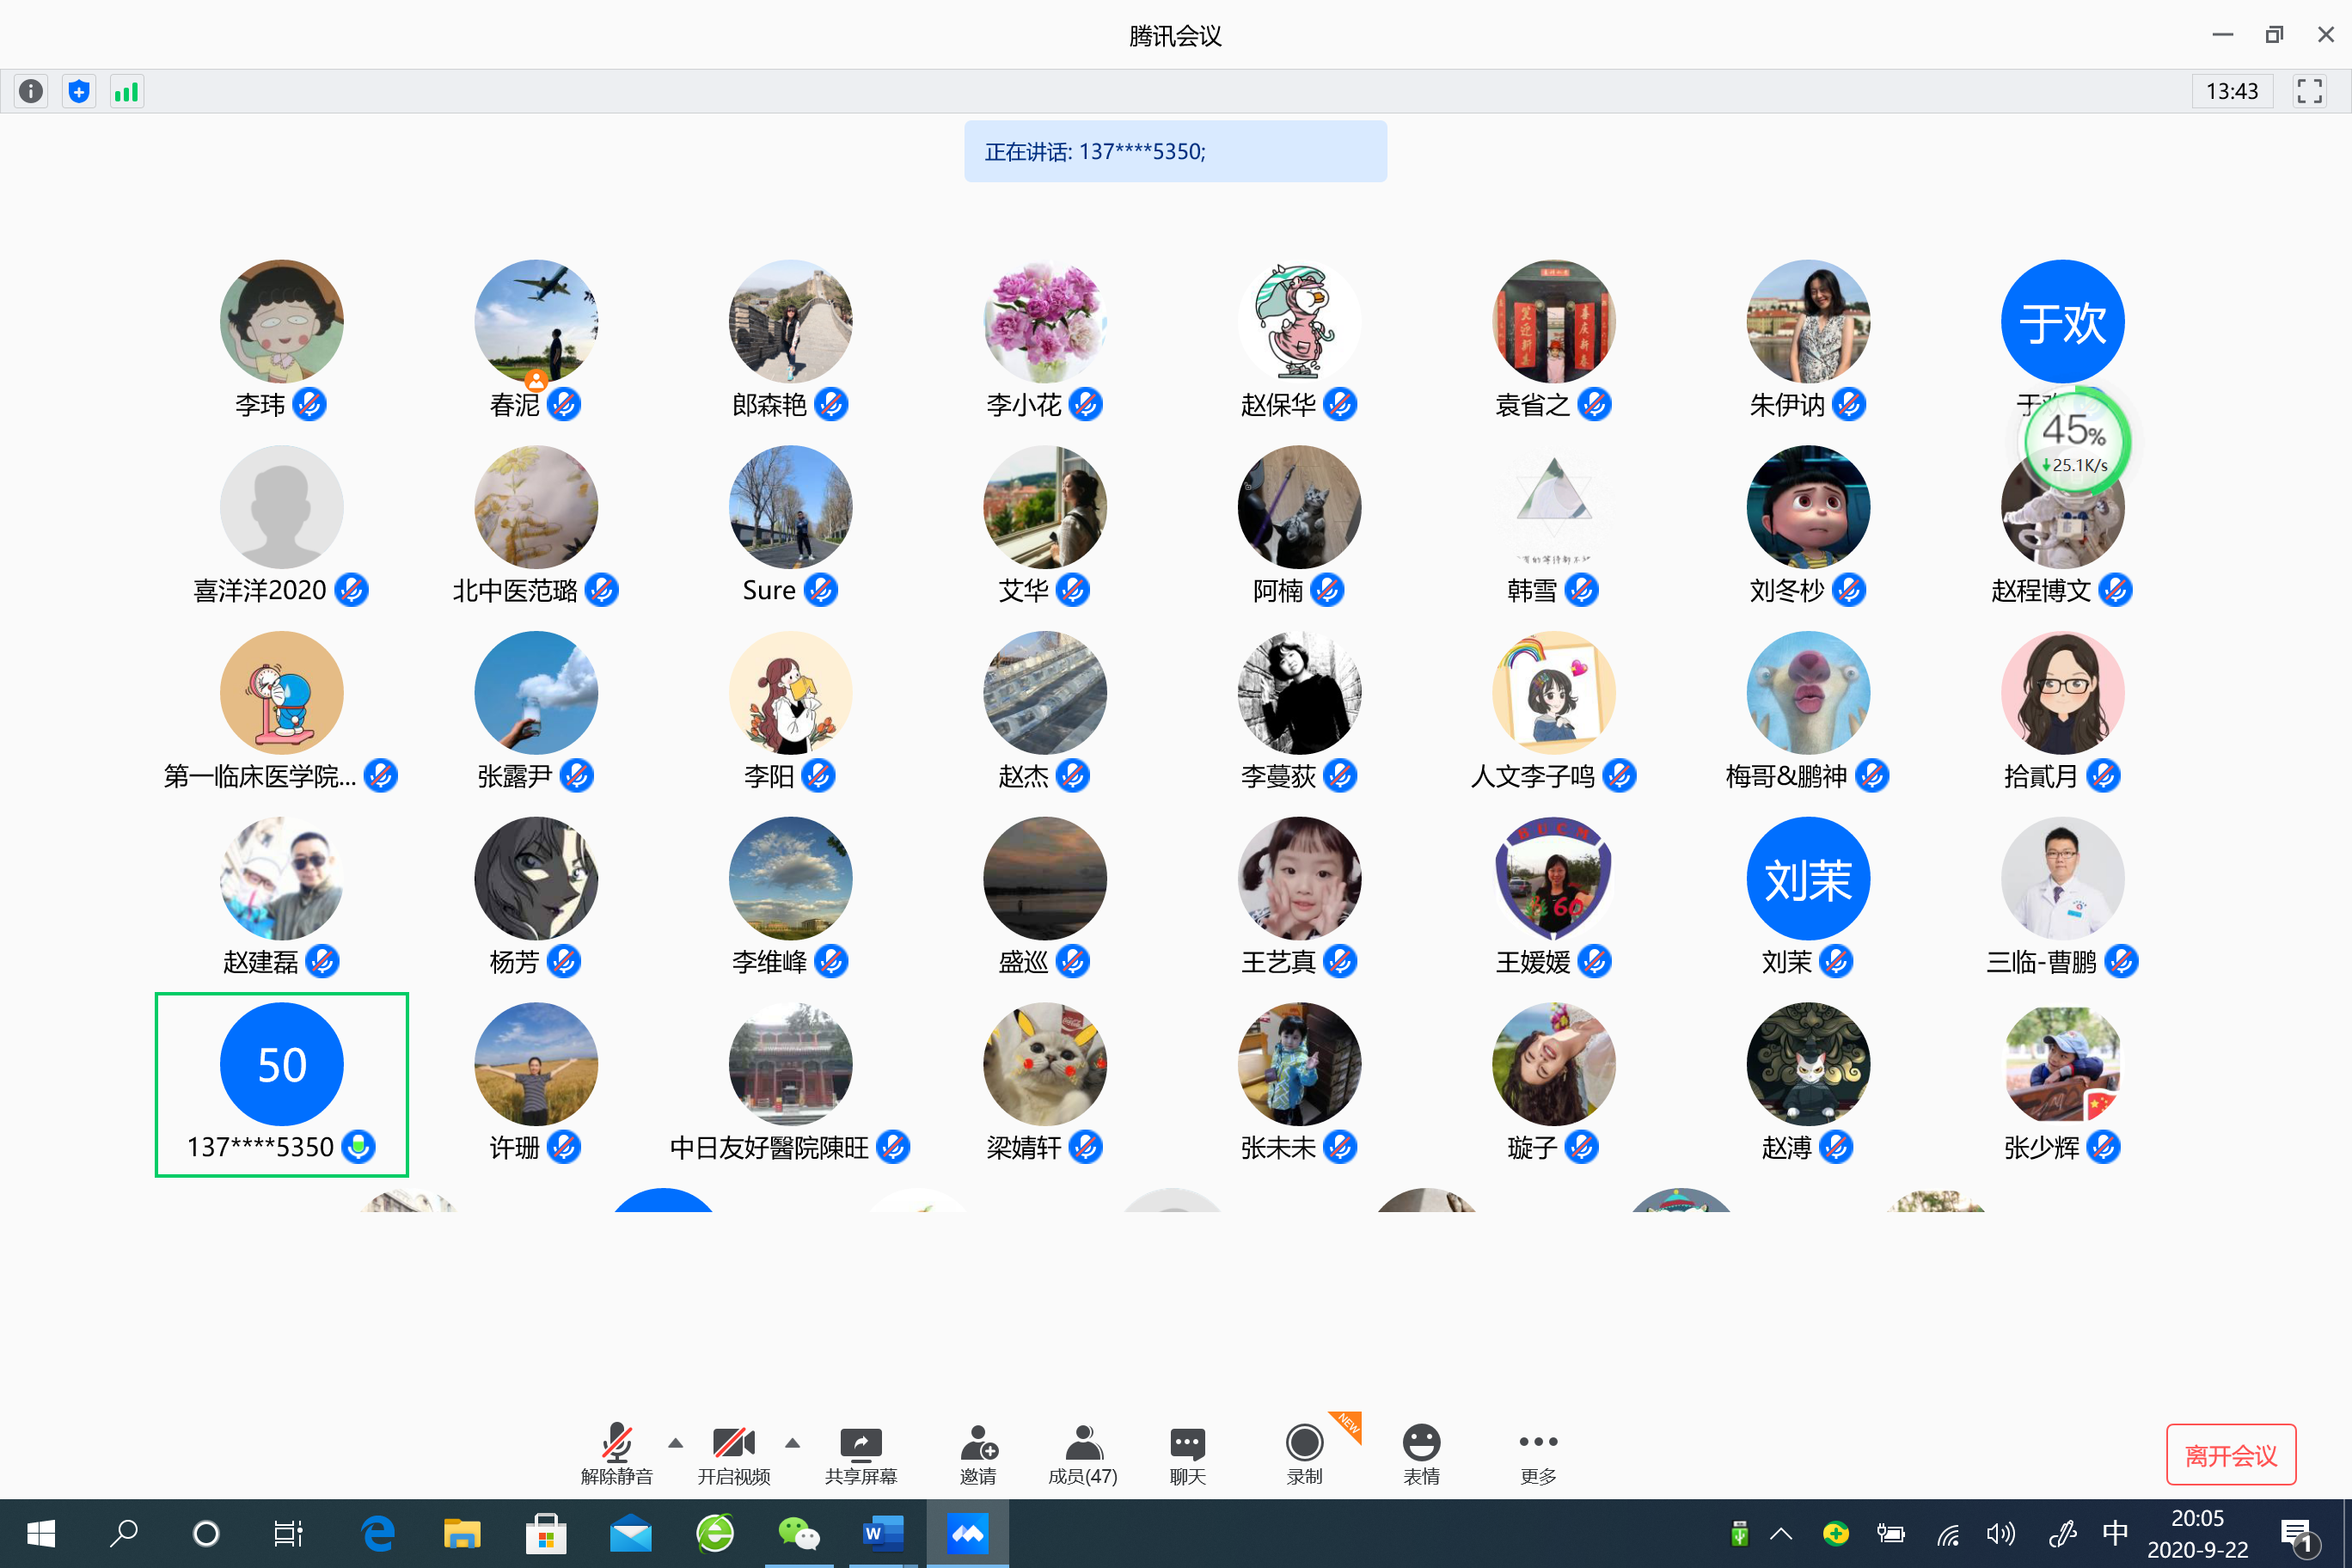Viewport: 2352px width, 1568px height.
Task: Expand video options arrow beside 开启视频
Action: (x=792, y=1443)
